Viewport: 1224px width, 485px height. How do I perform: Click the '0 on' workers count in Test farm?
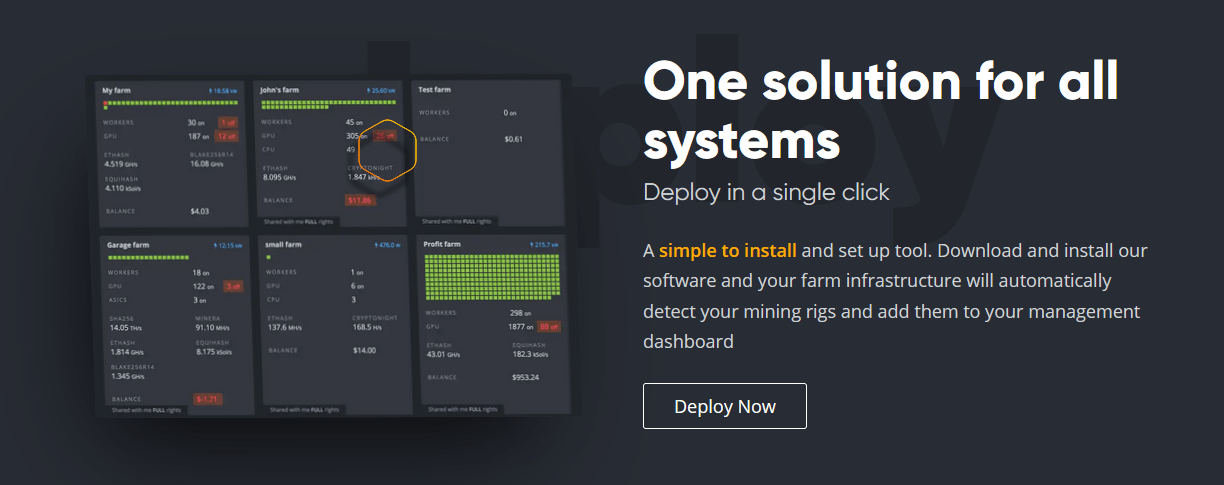(x=510, y=113)
